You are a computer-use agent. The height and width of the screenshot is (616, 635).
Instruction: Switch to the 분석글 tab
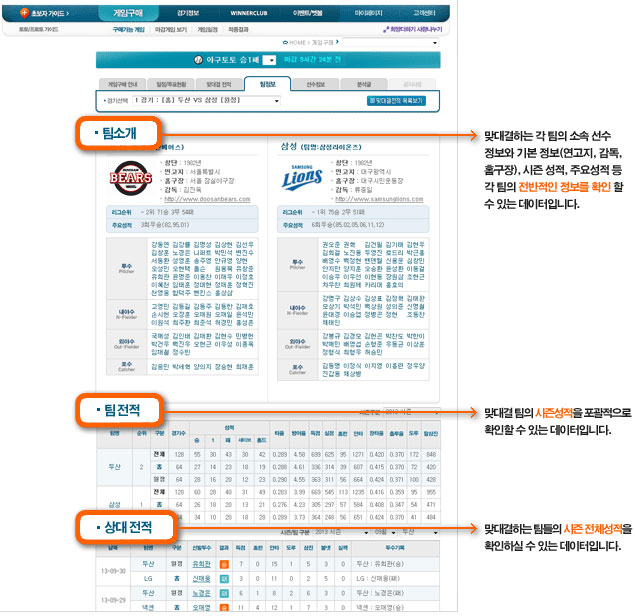pos(364,84)
